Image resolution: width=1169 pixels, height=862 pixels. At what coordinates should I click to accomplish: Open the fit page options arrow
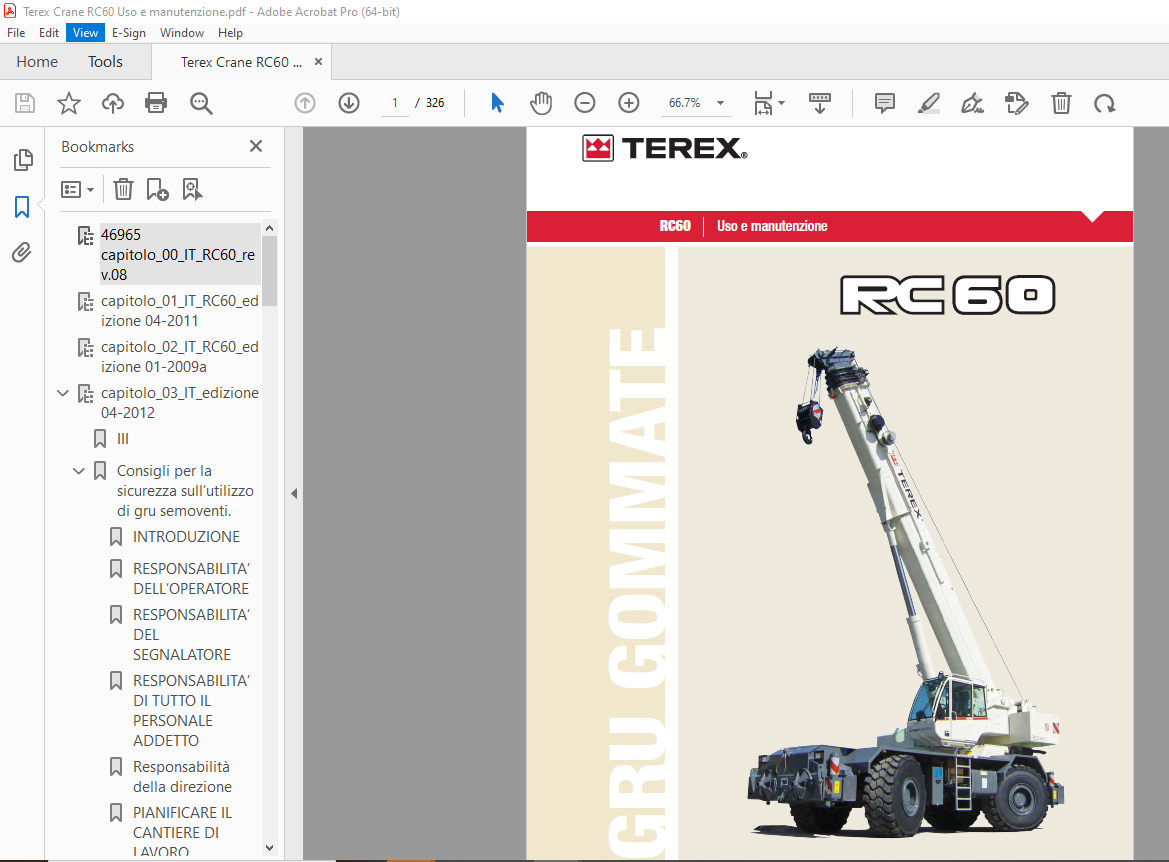pos(781,103)
